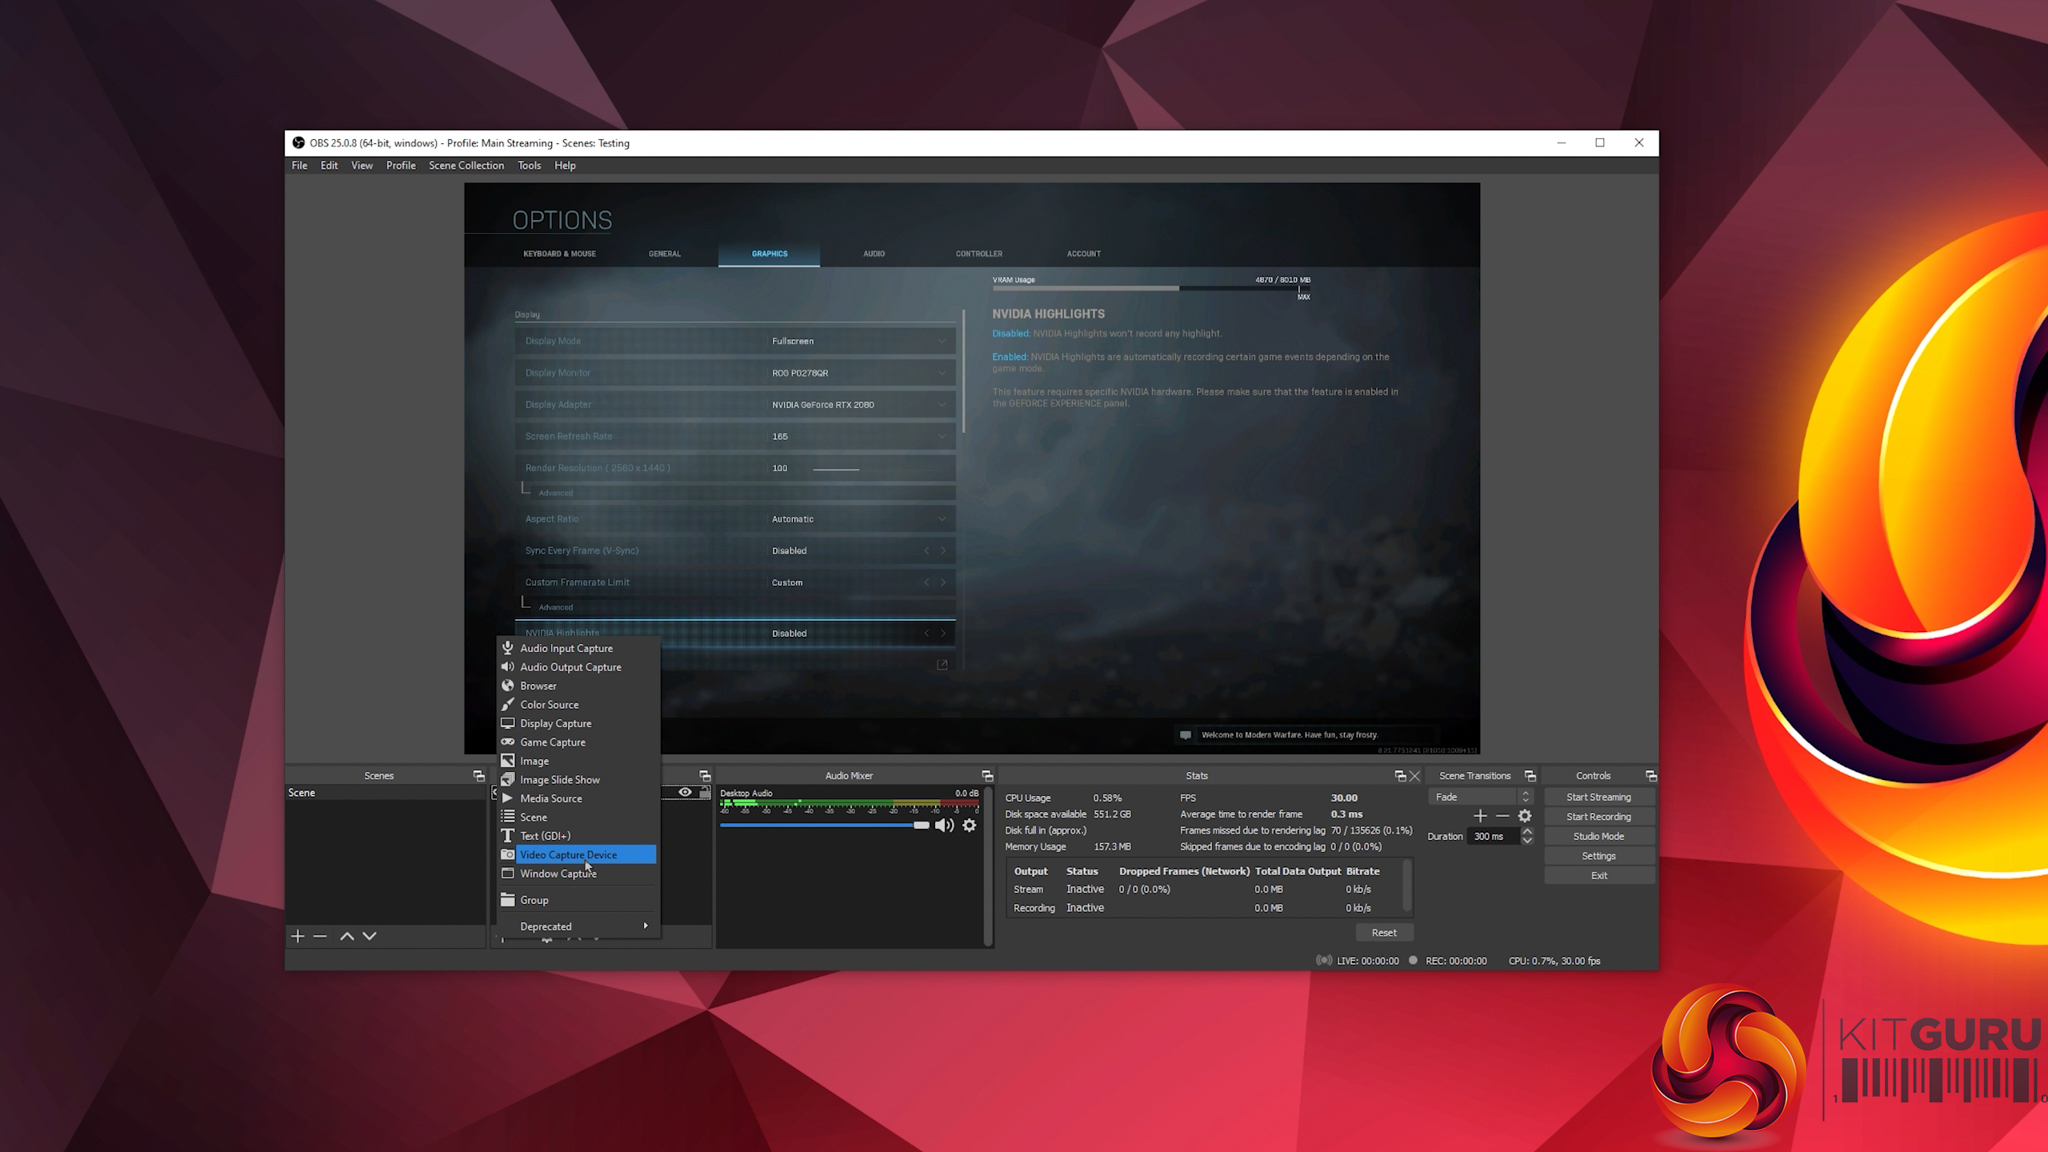Viewport: 2048px width, 1152px height.
Task: Move scene down with arrow icon
Action: (x=370, y=936)
